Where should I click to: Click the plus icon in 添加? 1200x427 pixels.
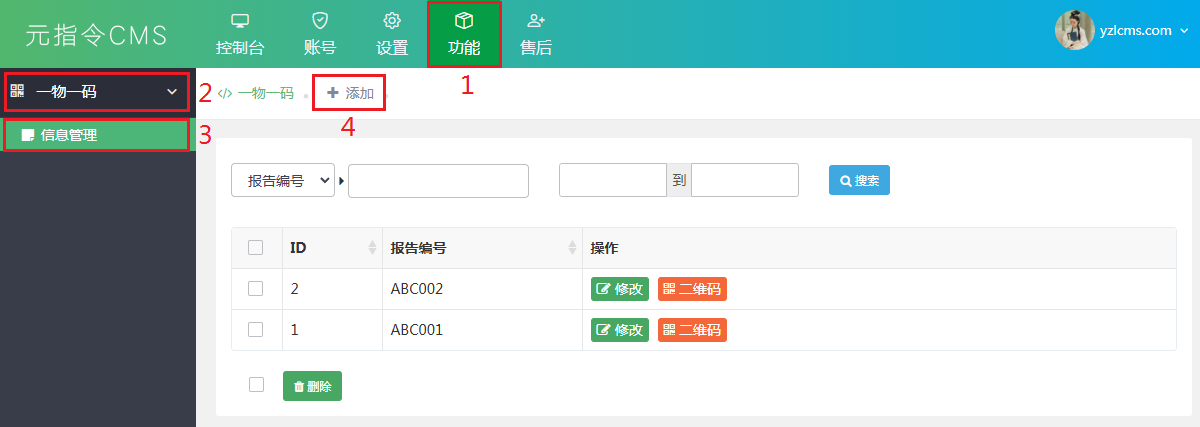point(333,93)
